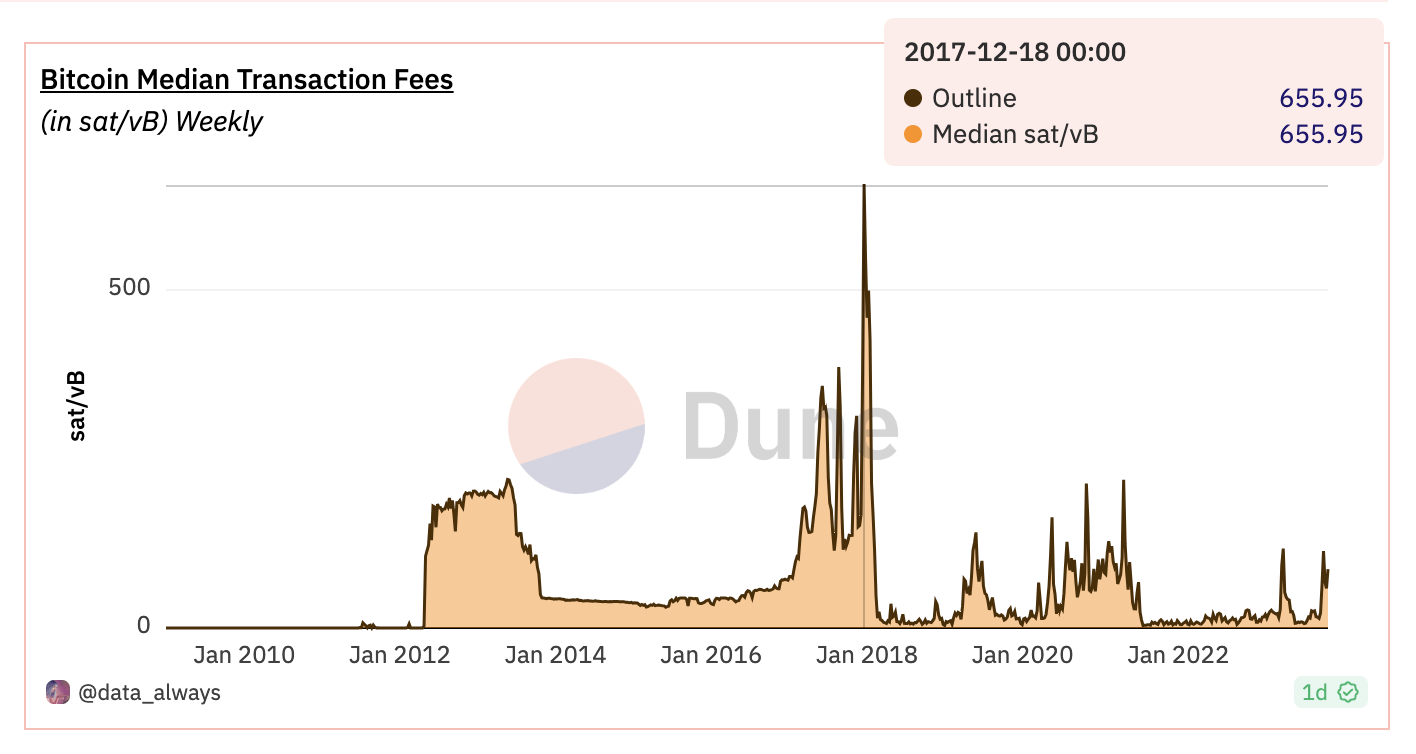Screen dimensions: 1416x754
Task: Open the Bitcoin Median Transaction Fees title link
Action: coord(246,80)
